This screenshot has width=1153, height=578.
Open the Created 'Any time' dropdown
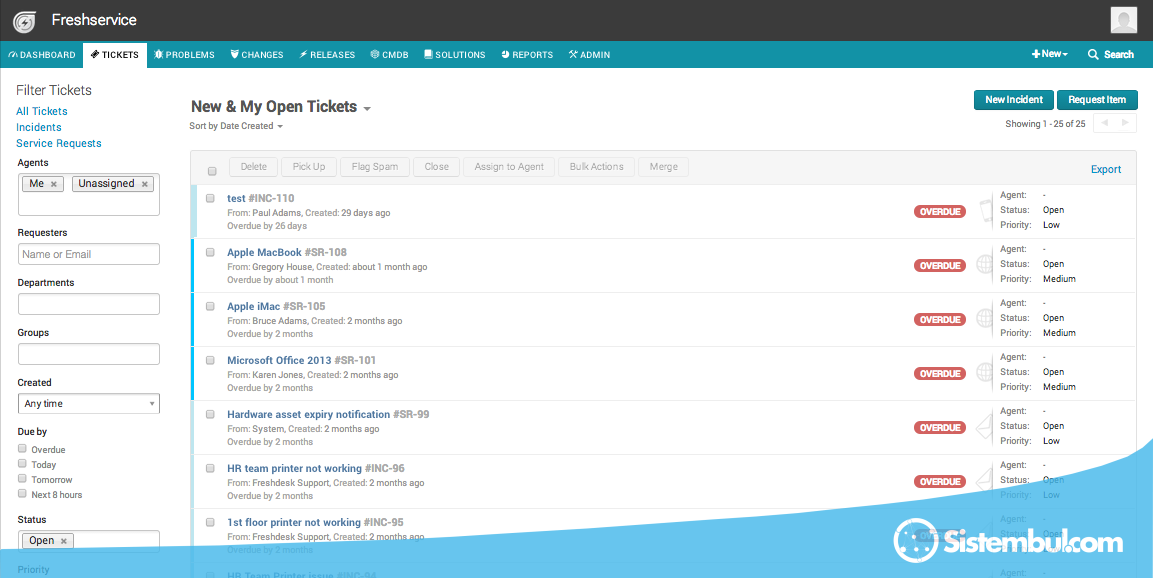pos(89,404)
